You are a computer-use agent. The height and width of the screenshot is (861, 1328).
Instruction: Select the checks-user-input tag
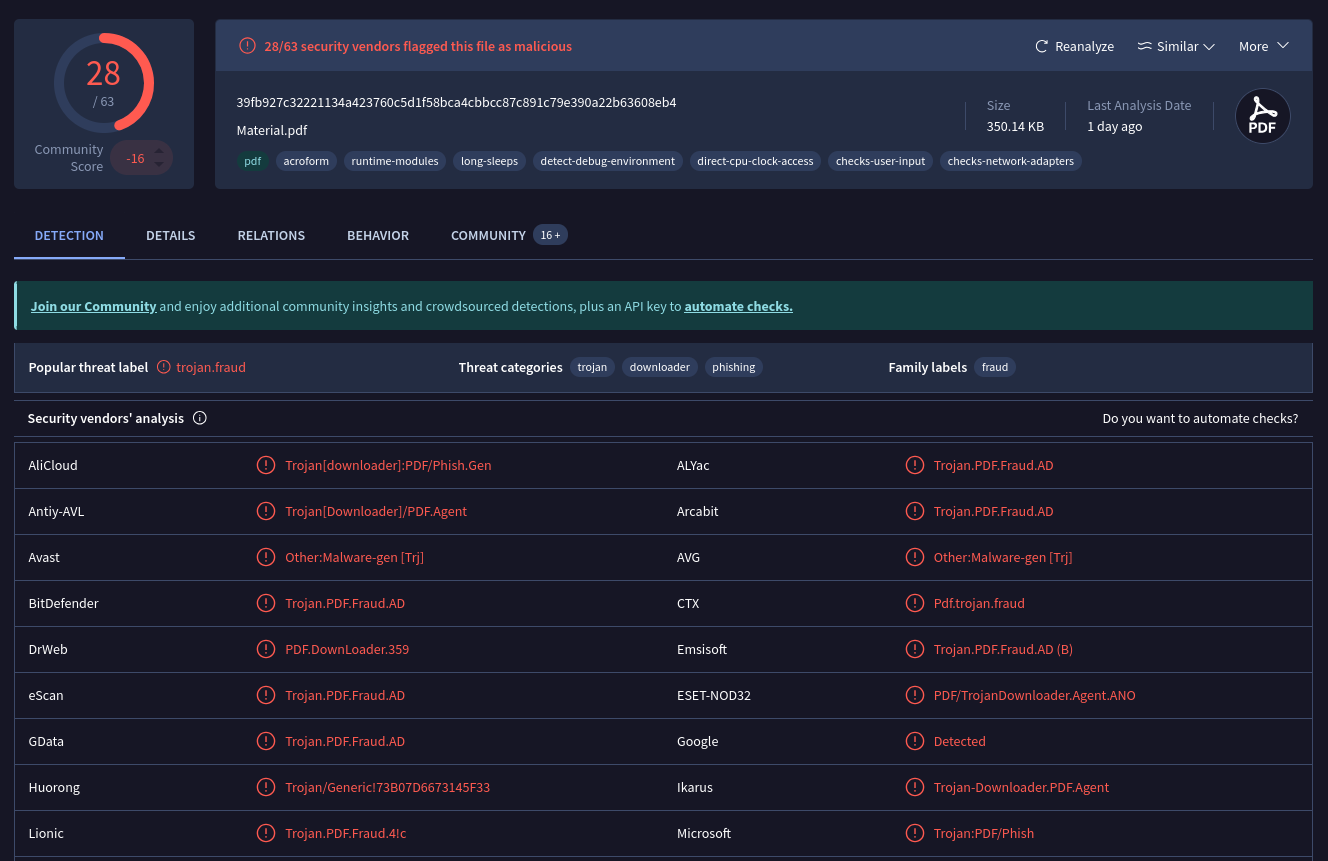coord(881,161)
